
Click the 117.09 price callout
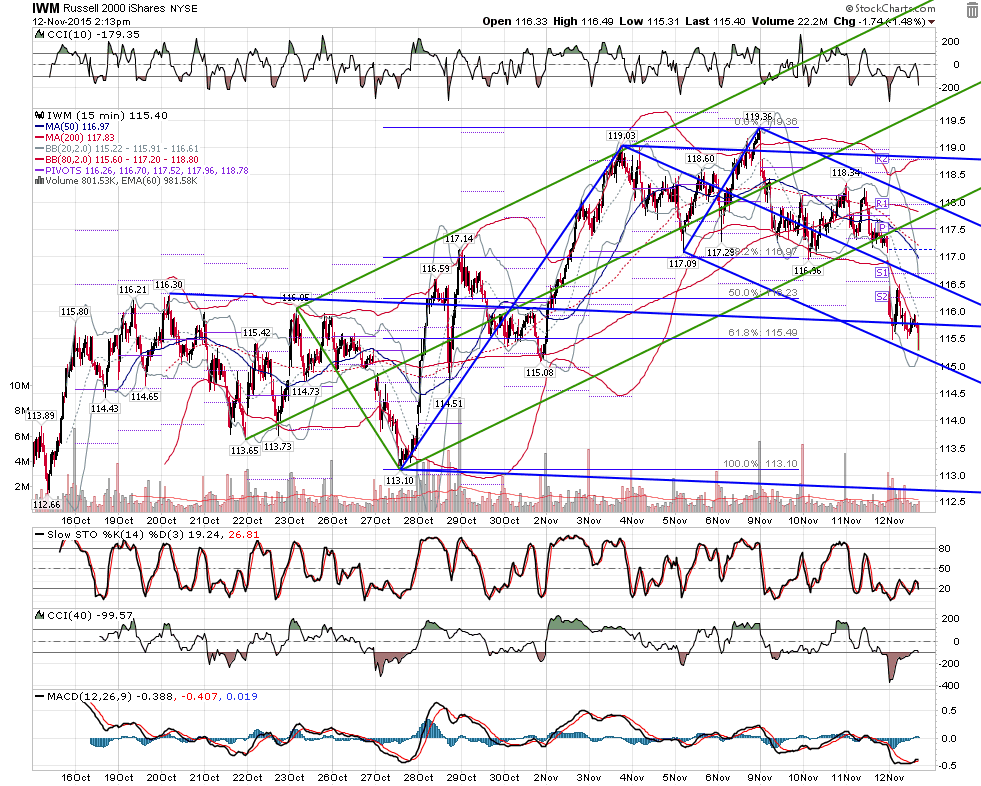pos(683,263)
